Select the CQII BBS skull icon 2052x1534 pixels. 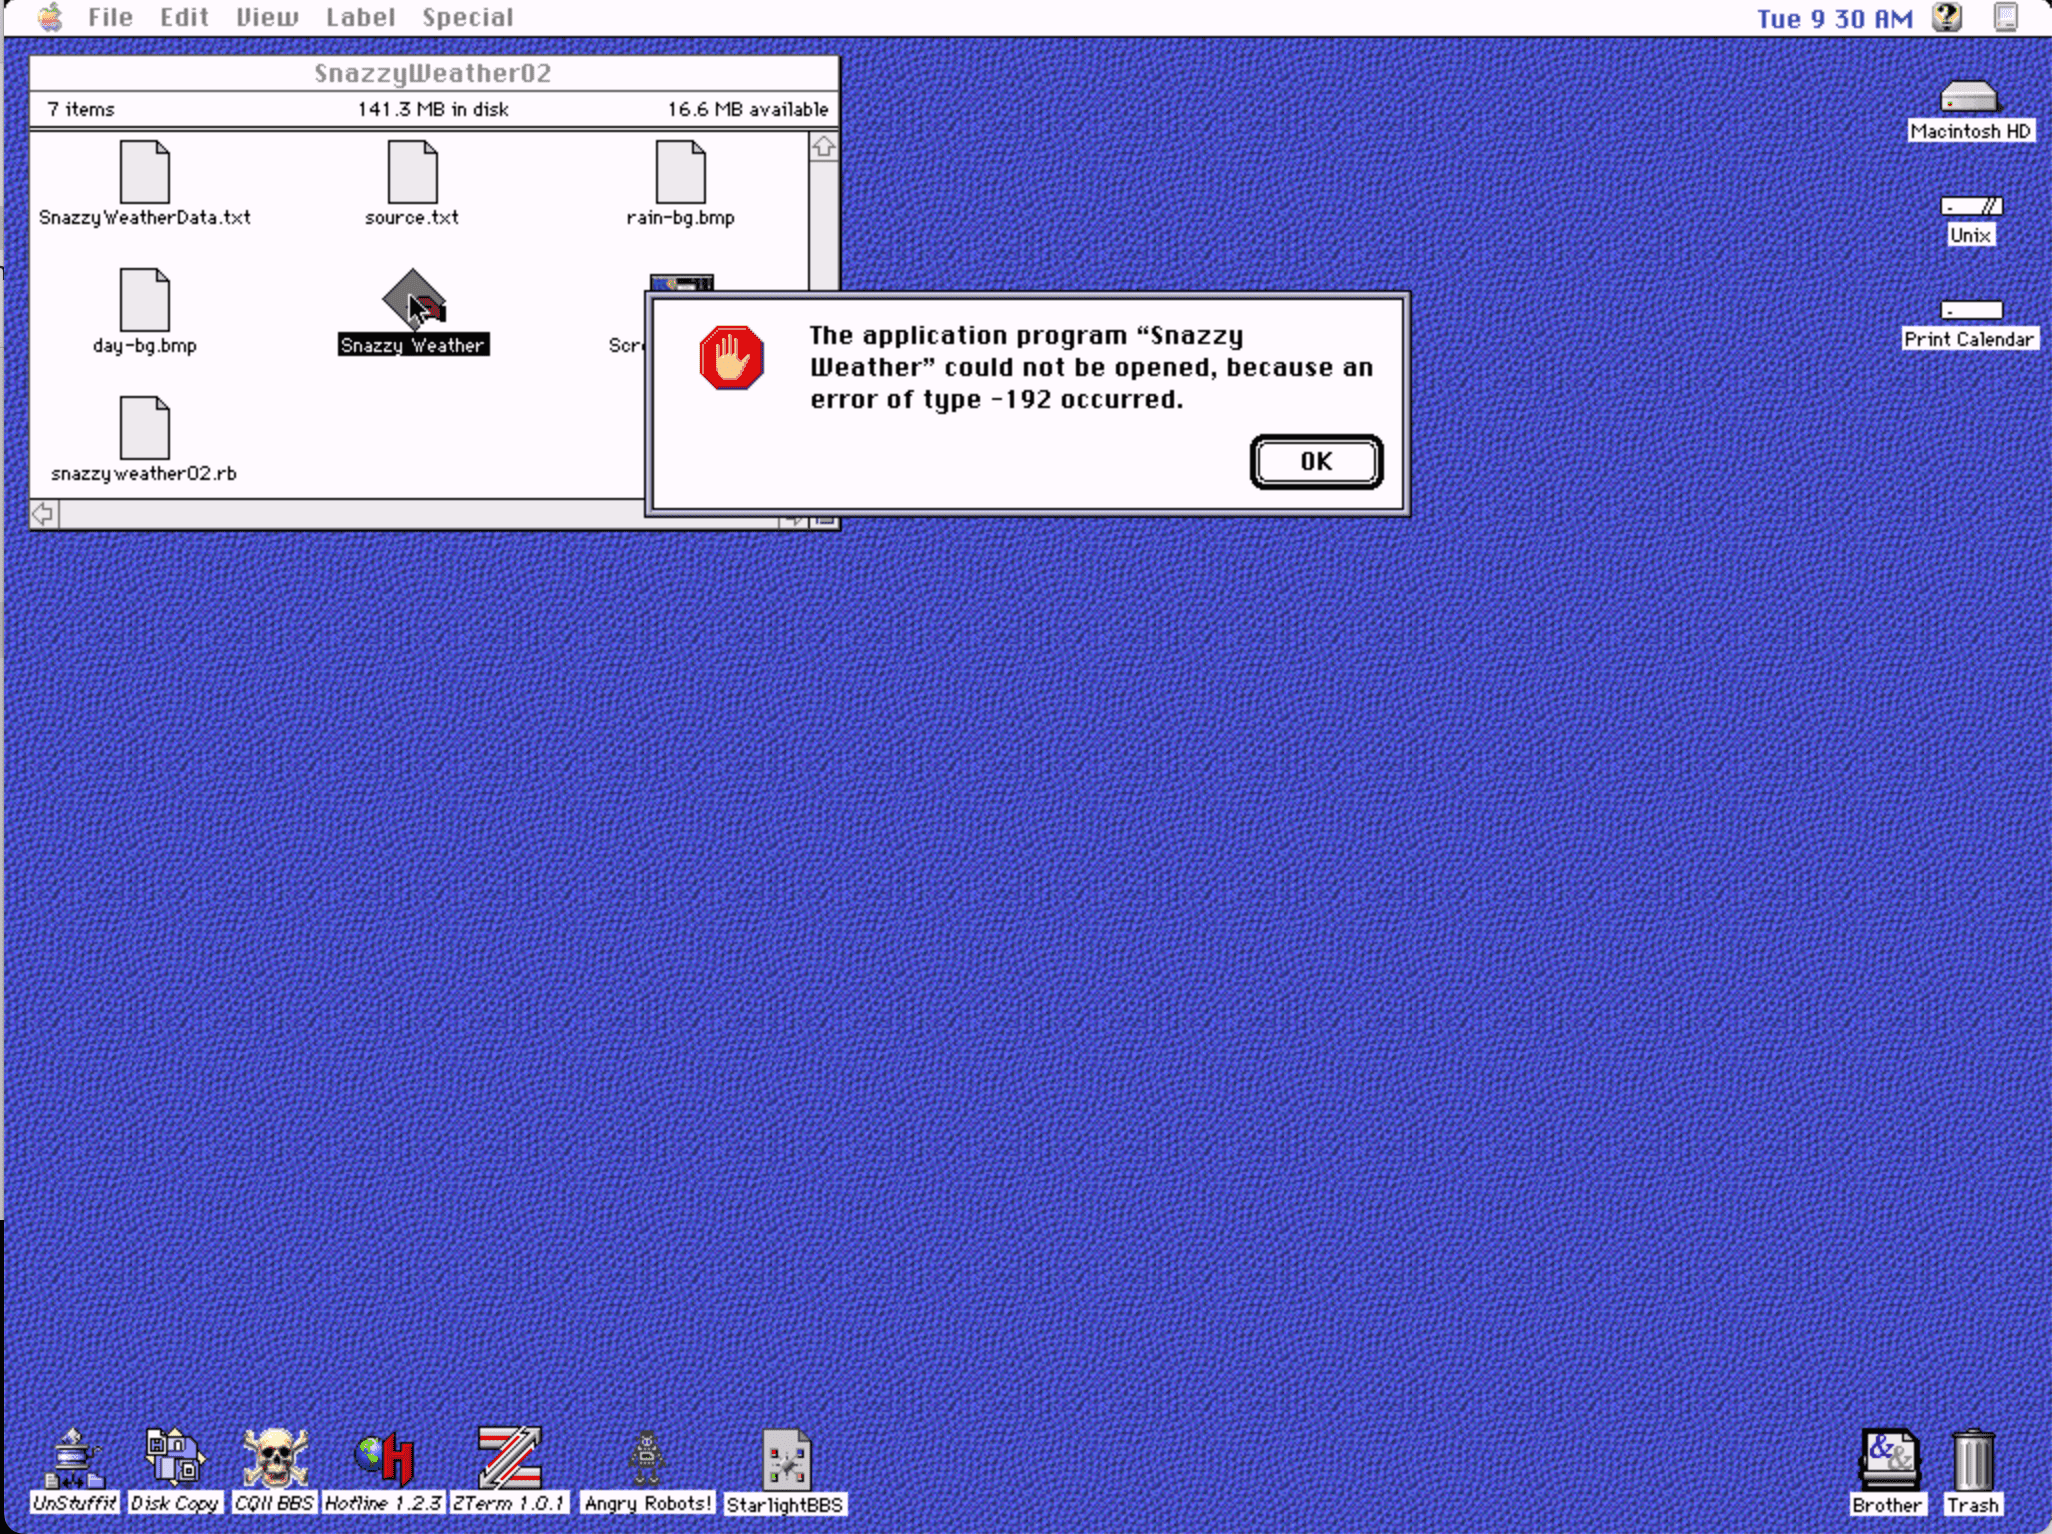click(274, 1458)
